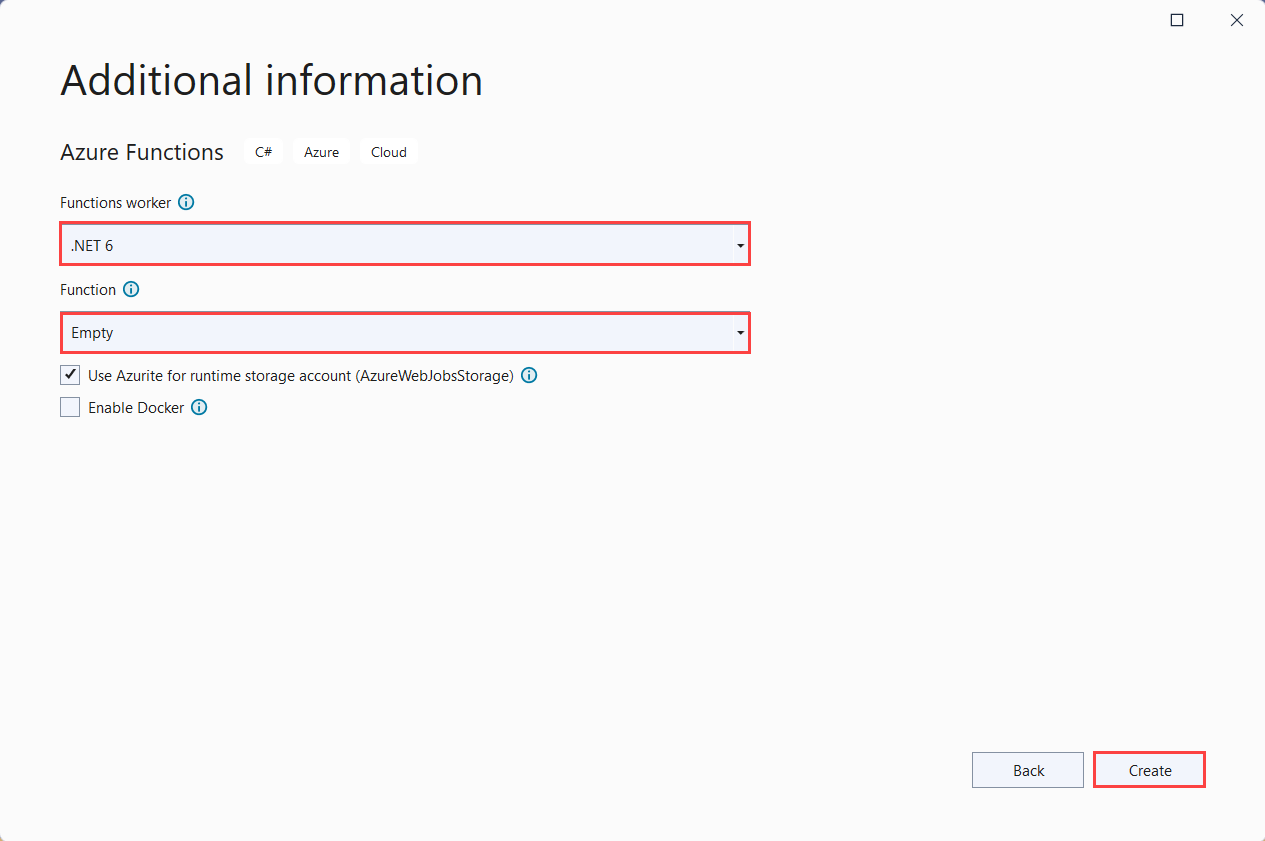Viewport: 1265px width, 841px height.
Task: Open the Functions worker .NET 6 dropdown
Action: point(404,245)
